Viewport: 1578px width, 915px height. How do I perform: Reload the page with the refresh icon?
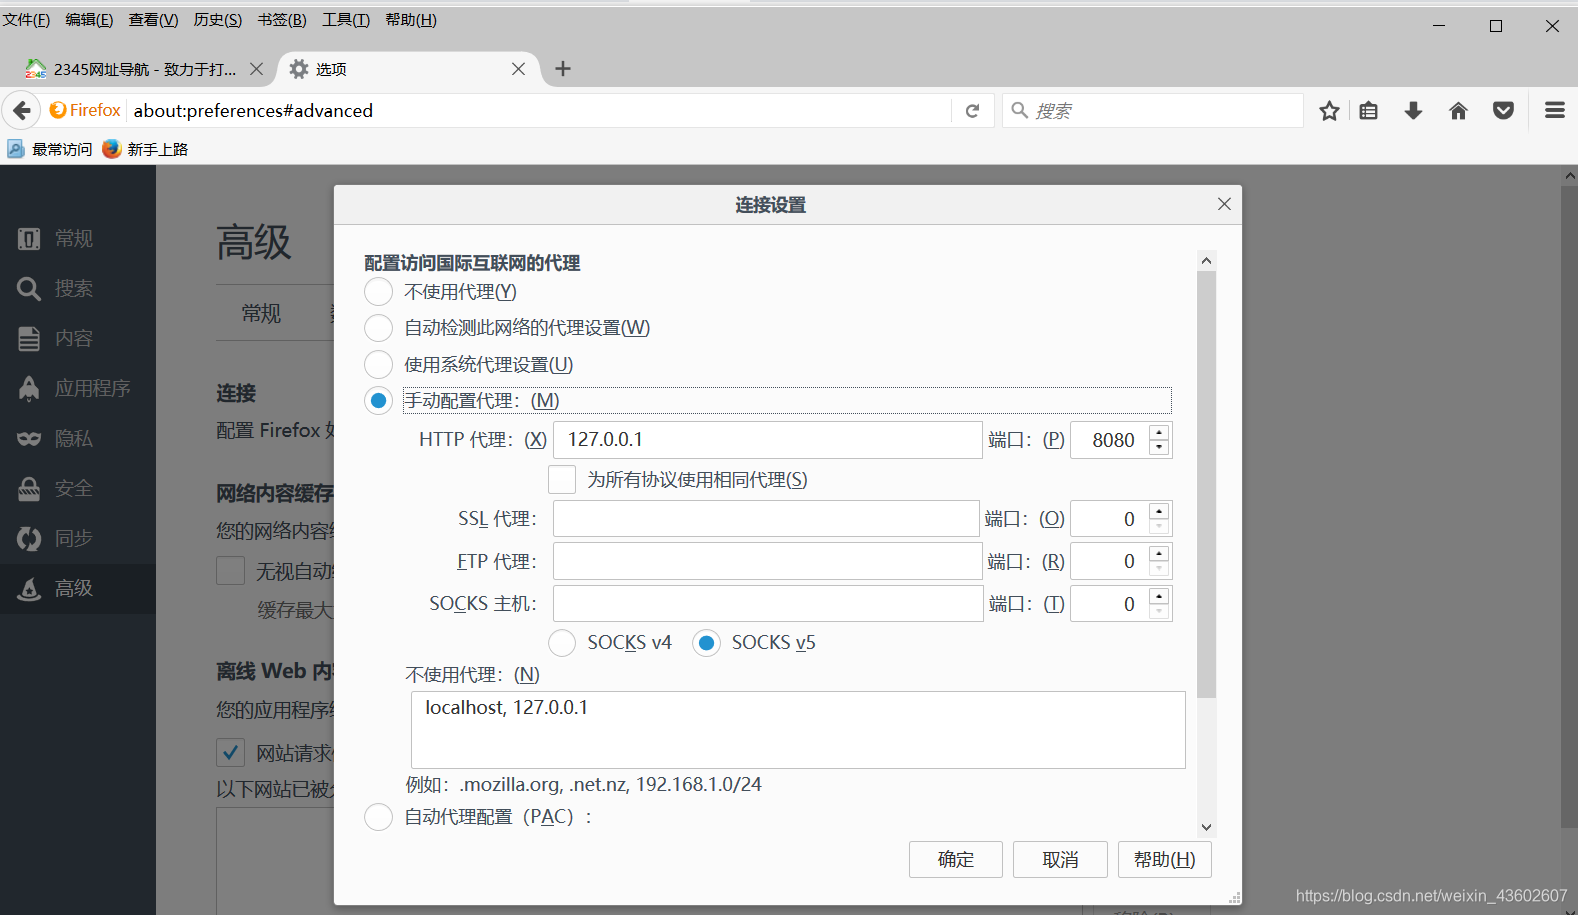972,111
